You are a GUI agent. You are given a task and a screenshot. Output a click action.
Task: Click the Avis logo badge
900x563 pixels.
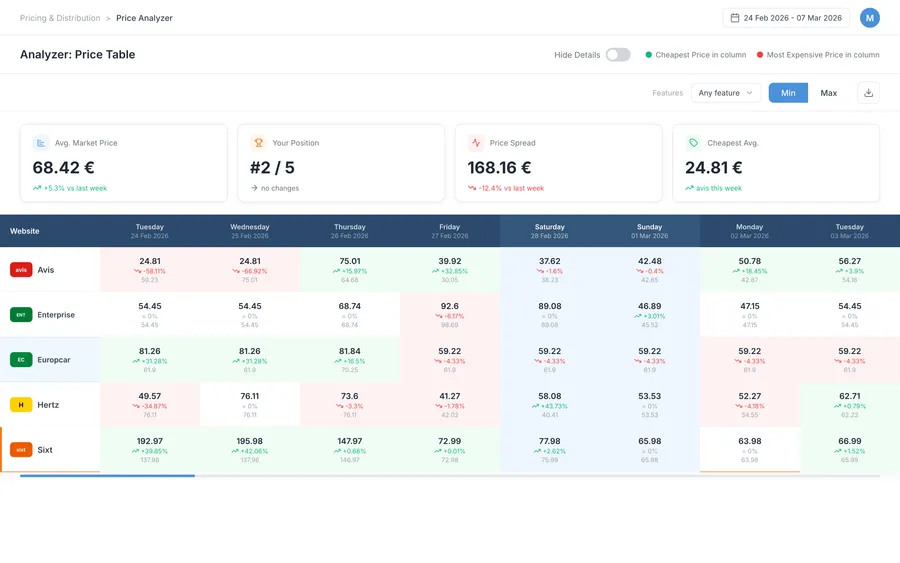click(21, 270)
